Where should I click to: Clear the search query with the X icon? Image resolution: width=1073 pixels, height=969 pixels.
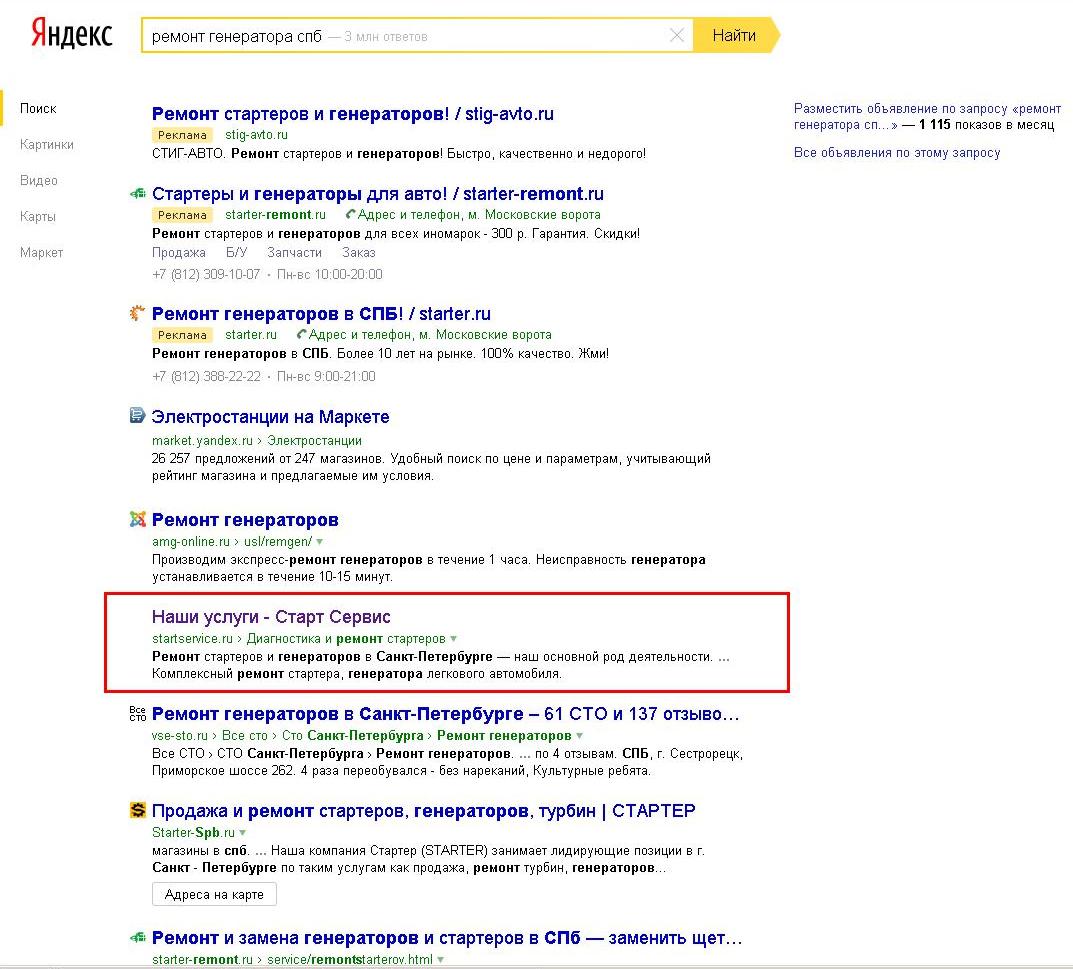(x=676, y=36)
